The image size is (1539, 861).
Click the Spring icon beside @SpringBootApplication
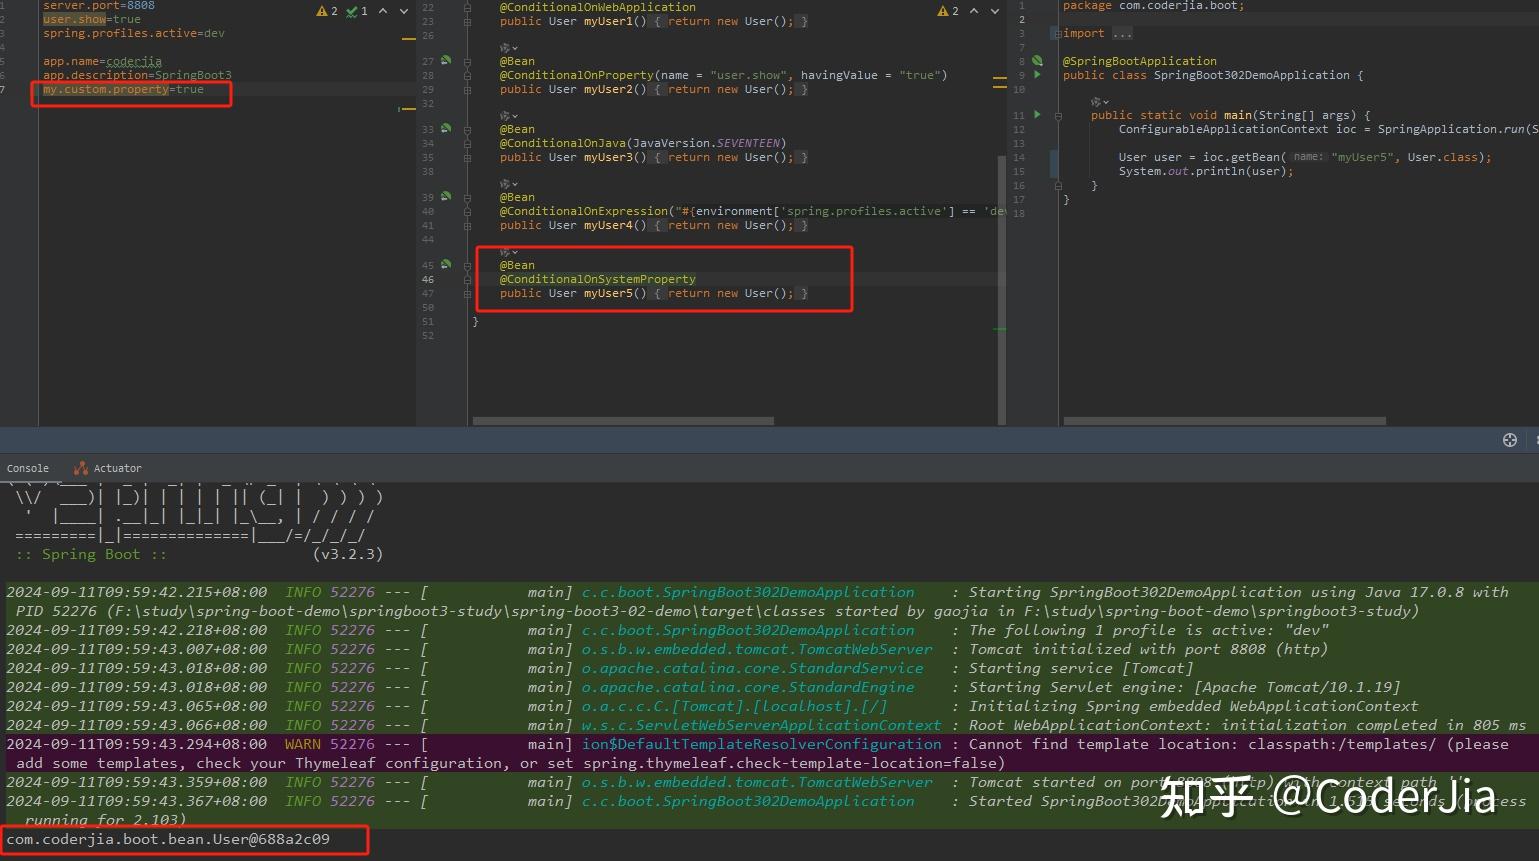click(x=1036, y=60)
